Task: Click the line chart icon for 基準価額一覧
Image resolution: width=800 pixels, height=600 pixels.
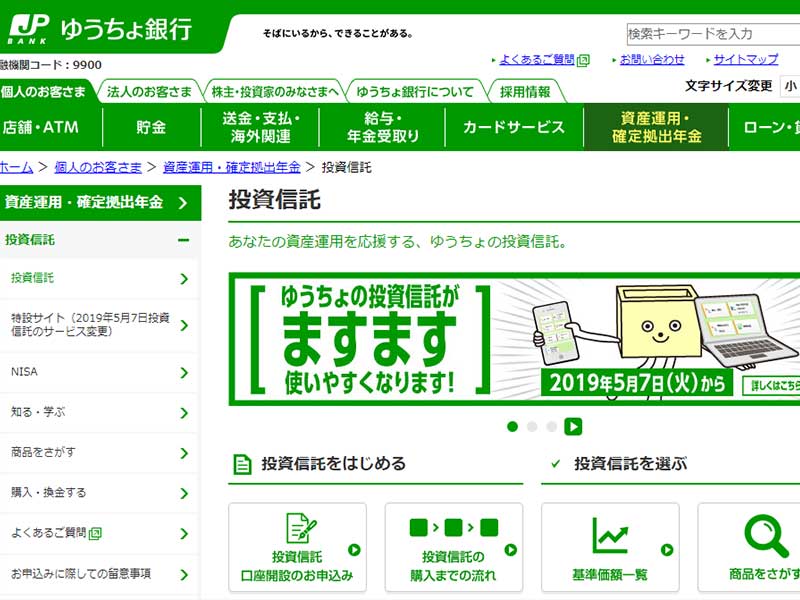Action: click(x=610, y=534)
